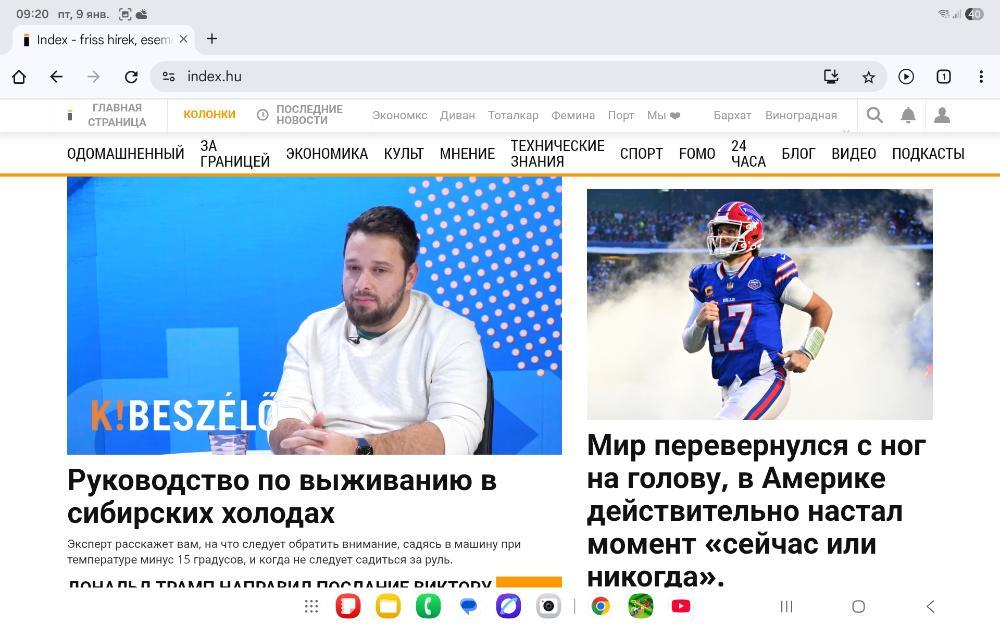Open notifications via the bell icon
Viewport: 1000px width, 625px height.
click(908, 115)
